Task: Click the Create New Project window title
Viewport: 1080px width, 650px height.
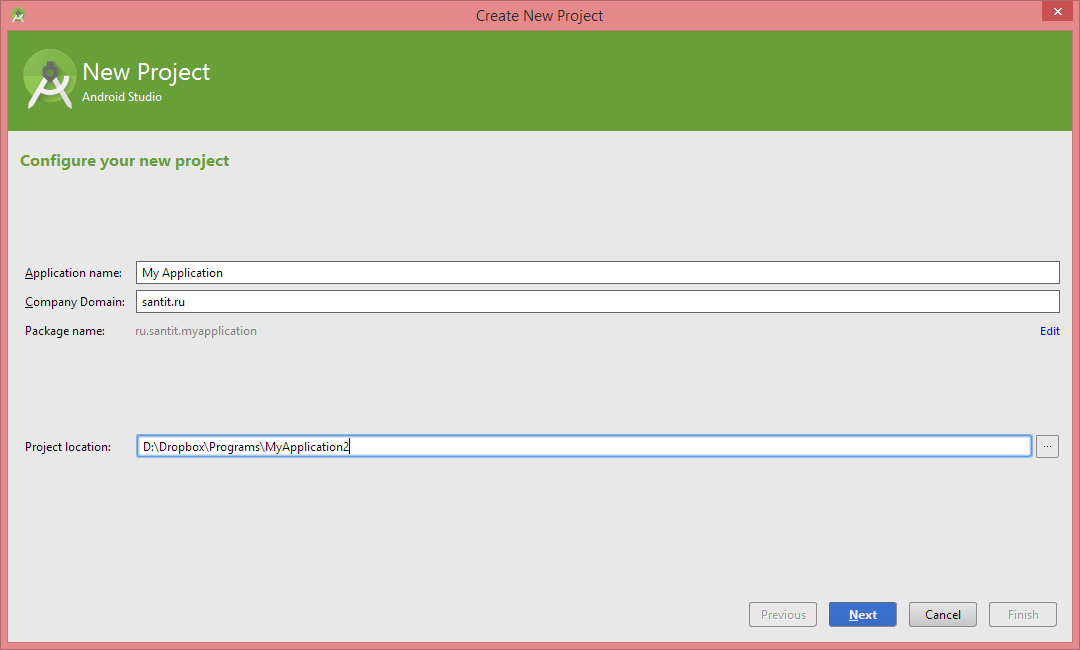Action: pos(539,16)
